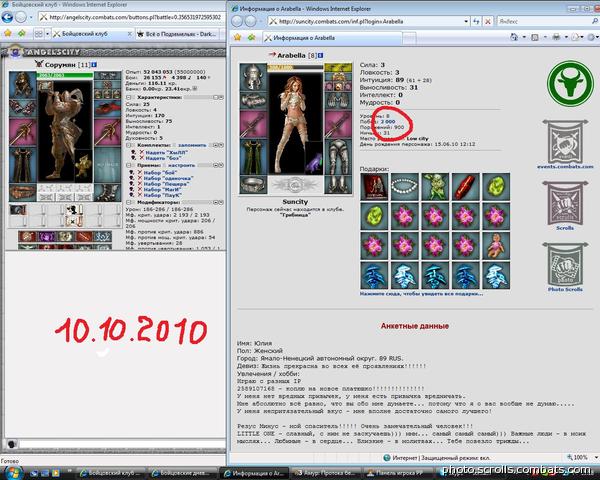Click the Home toolbar icon in the Arabella window
Screen dimensions: 600x480
tap(514, 37)
